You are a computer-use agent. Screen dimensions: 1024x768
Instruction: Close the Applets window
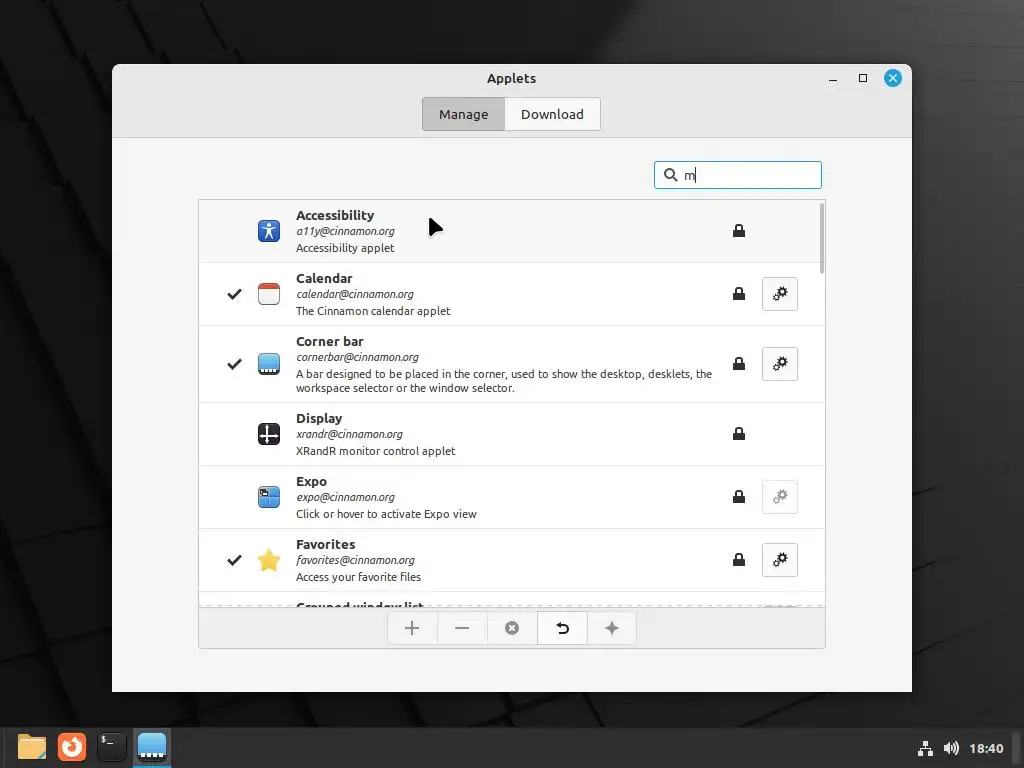(x=893, y=78)
